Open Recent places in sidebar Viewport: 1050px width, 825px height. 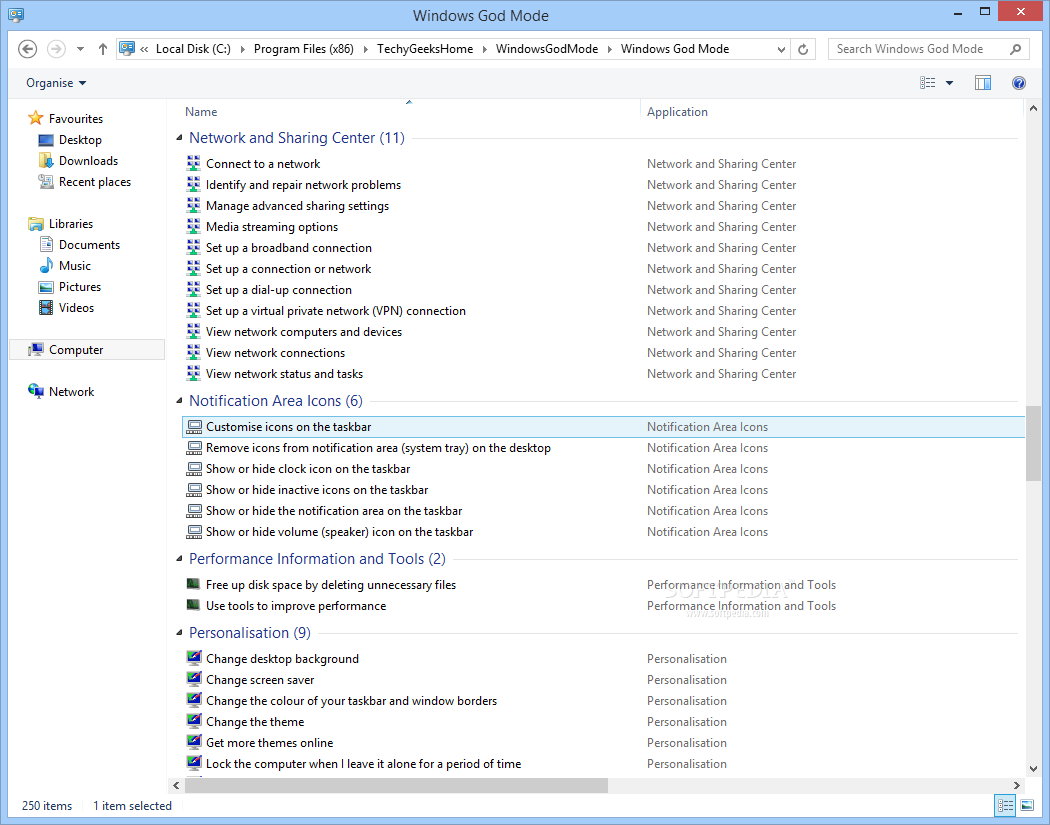click(85, 182)
